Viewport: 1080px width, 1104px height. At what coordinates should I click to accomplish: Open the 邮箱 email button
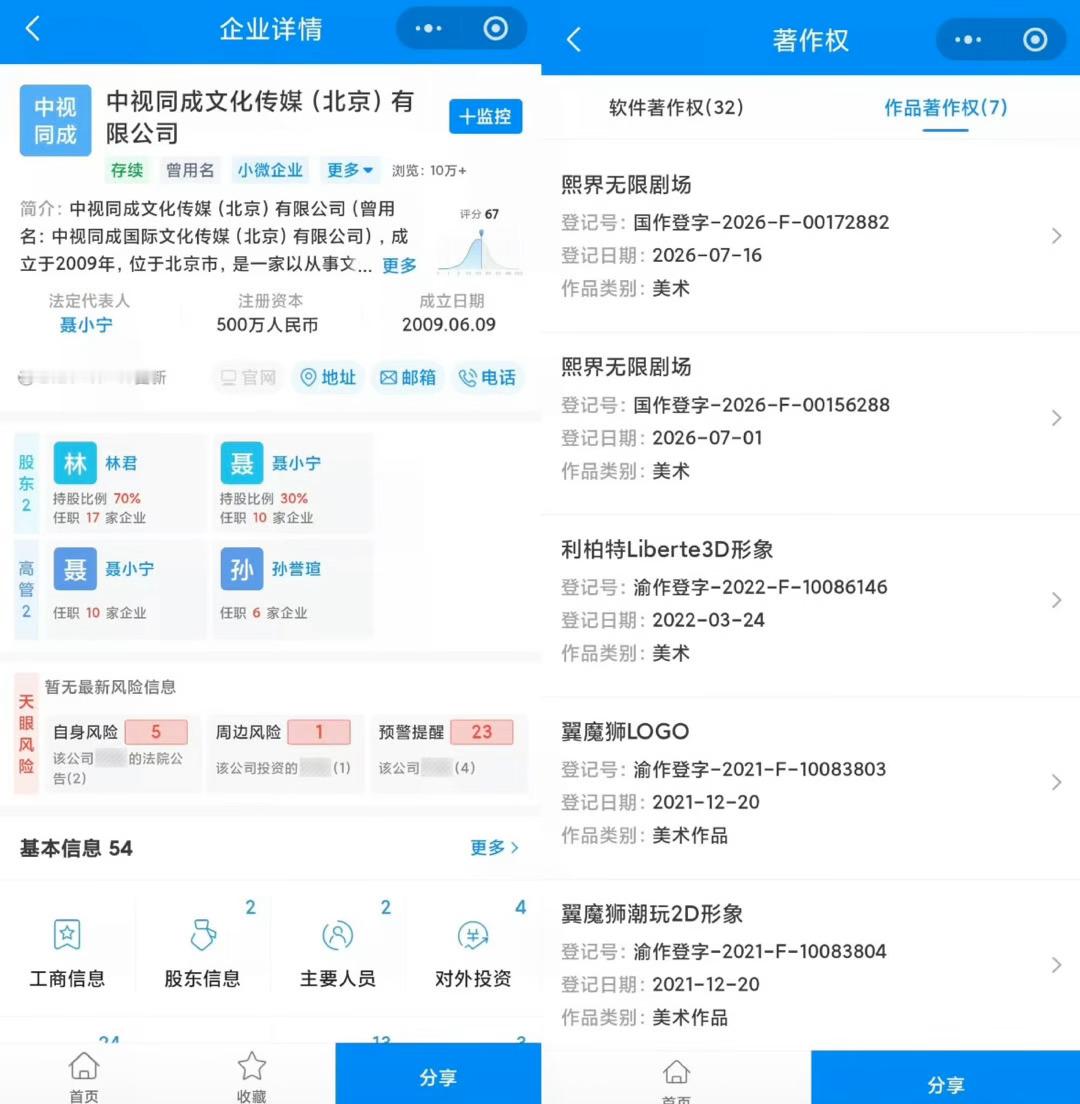[408, 378]
